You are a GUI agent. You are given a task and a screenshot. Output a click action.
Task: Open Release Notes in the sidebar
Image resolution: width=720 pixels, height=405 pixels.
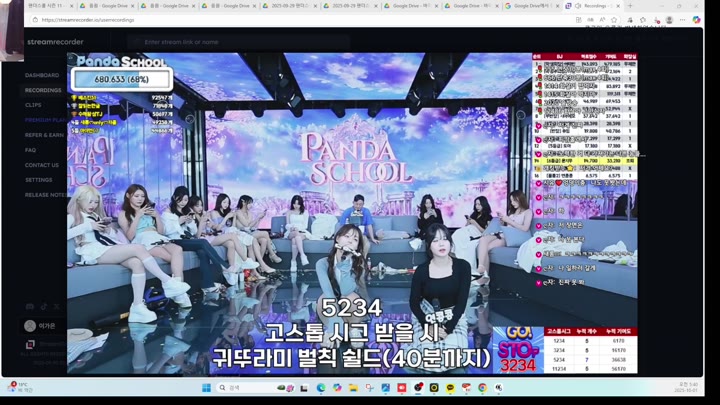45,195
